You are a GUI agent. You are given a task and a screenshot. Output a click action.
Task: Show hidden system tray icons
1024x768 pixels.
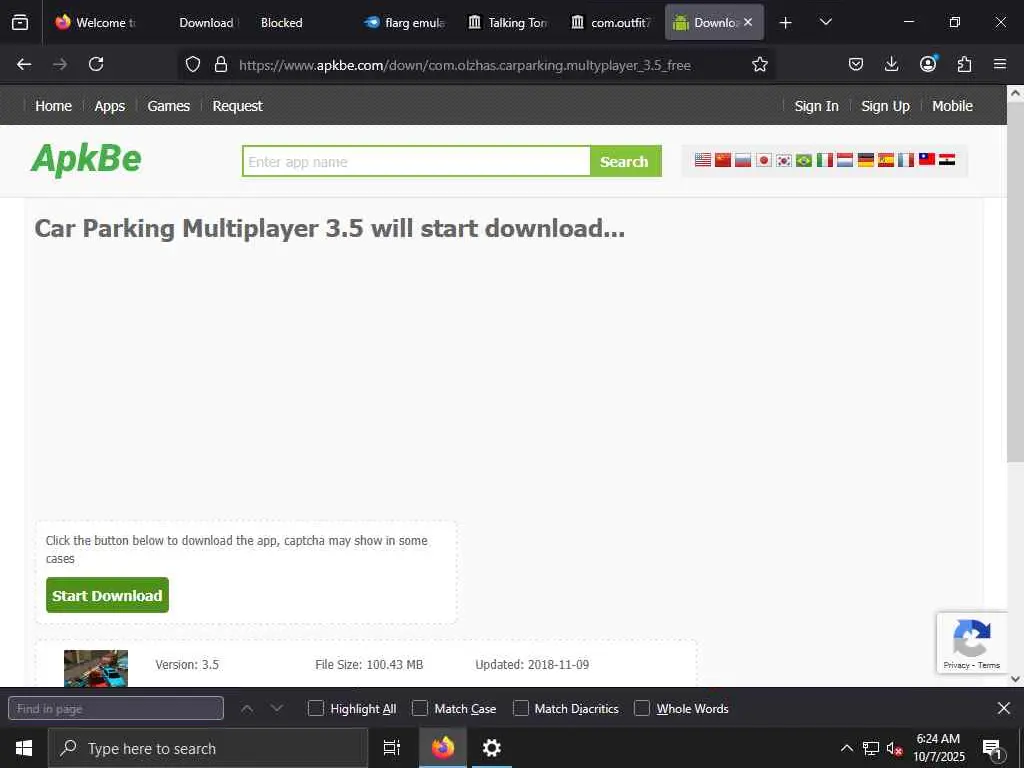click(x=846, y=748)
